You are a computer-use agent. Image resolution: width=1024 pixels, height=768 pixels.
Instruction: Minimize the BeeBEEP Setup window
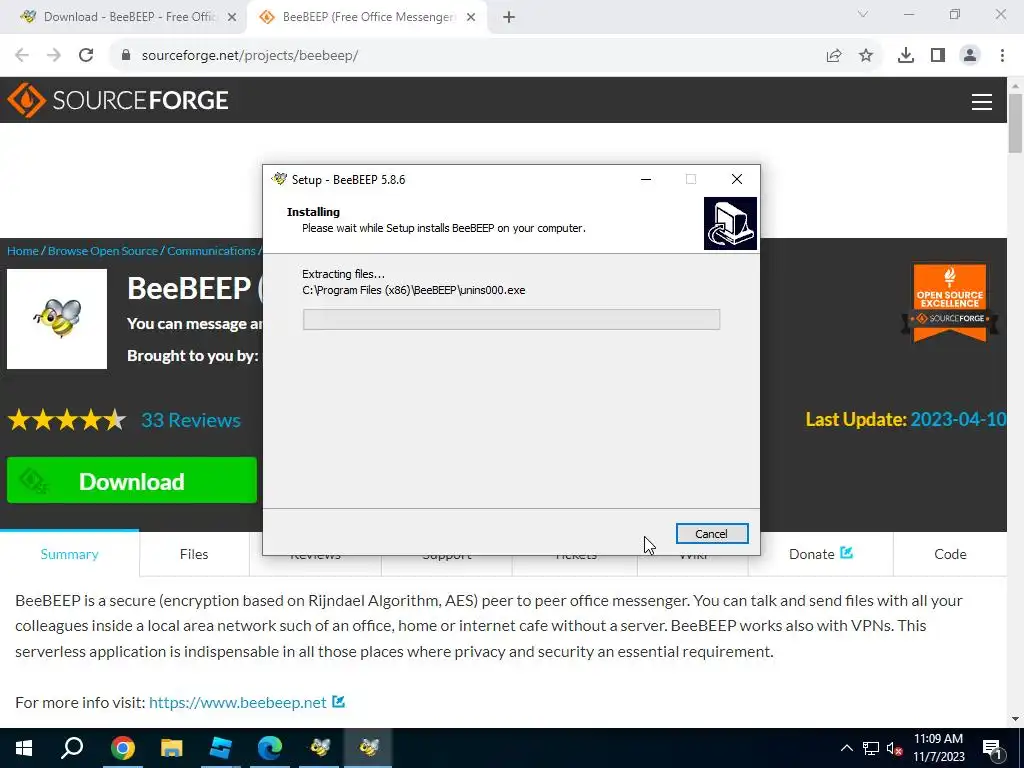646,179
